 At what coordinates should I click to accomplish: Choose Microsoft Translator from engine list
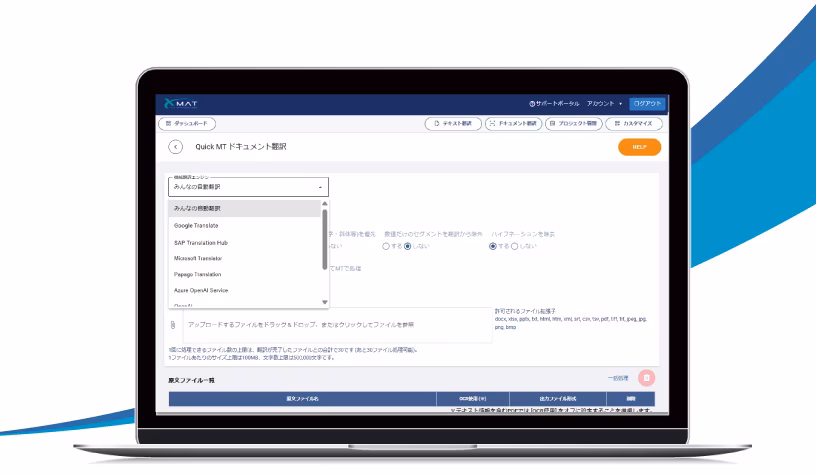[x=198, y=258]
